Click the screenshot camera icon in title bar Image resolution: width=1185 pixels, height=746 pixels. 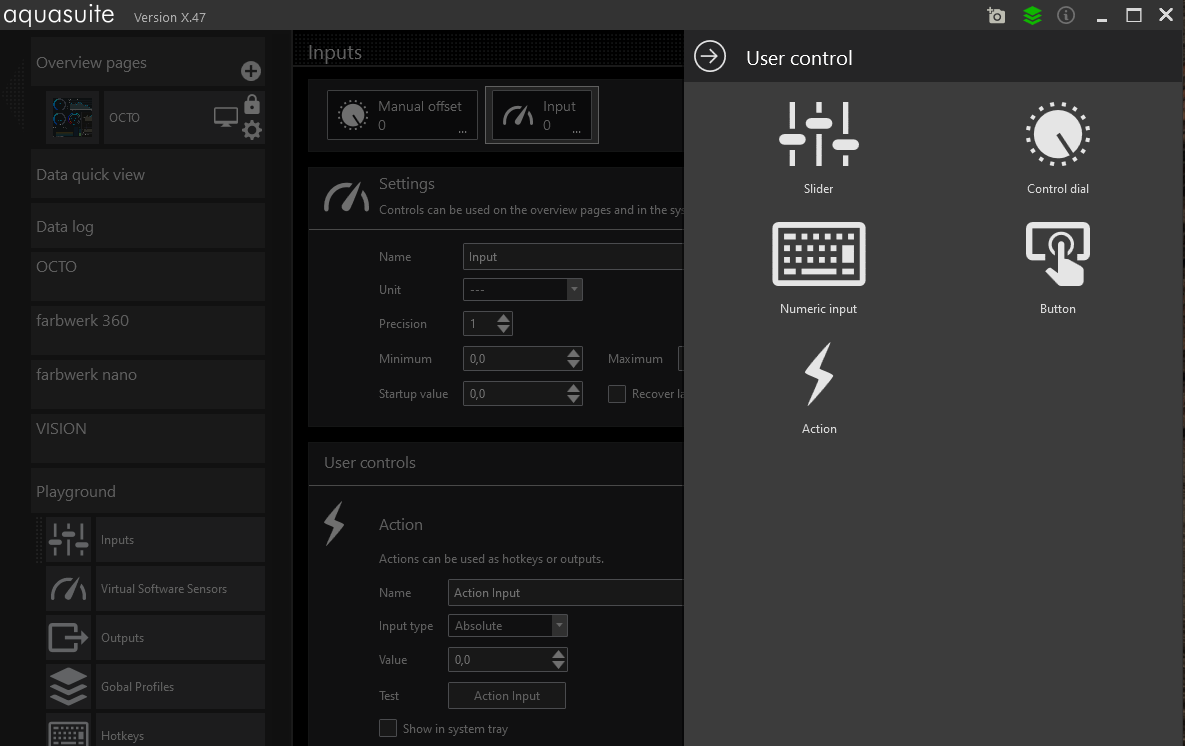[x=996, y=16]
